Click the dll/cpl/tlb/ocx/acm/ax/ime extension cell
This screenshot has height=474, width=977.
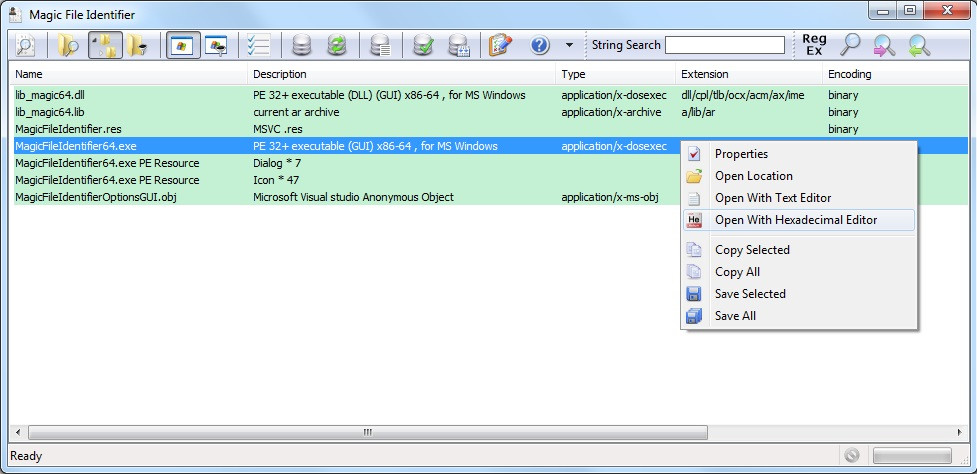(x=743, y=95)
